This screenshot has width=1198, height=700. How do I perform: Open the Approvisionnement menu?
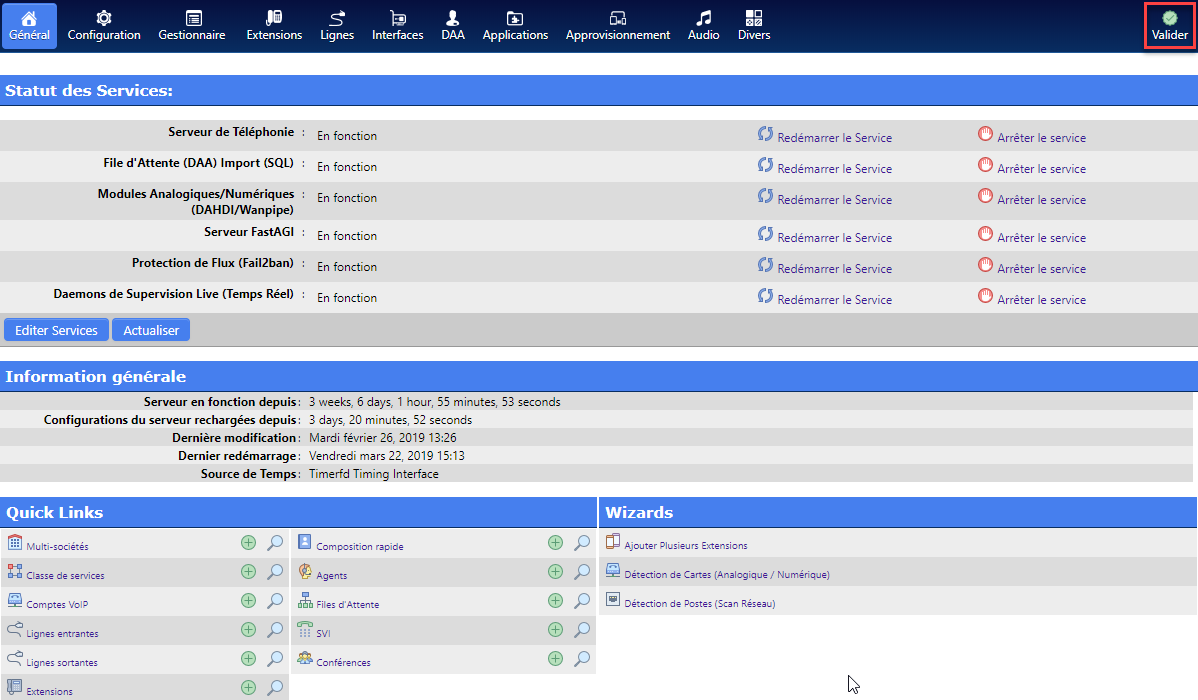tap(617, 26)
